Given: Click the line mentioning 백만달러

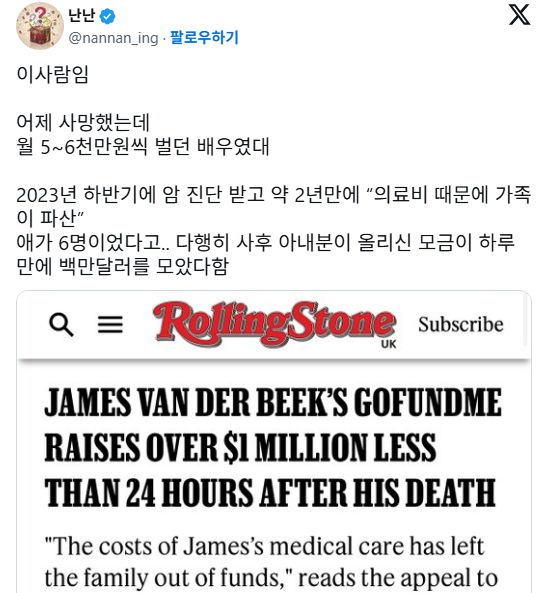Looking at the screenshot, I should (x=123, y=266).
